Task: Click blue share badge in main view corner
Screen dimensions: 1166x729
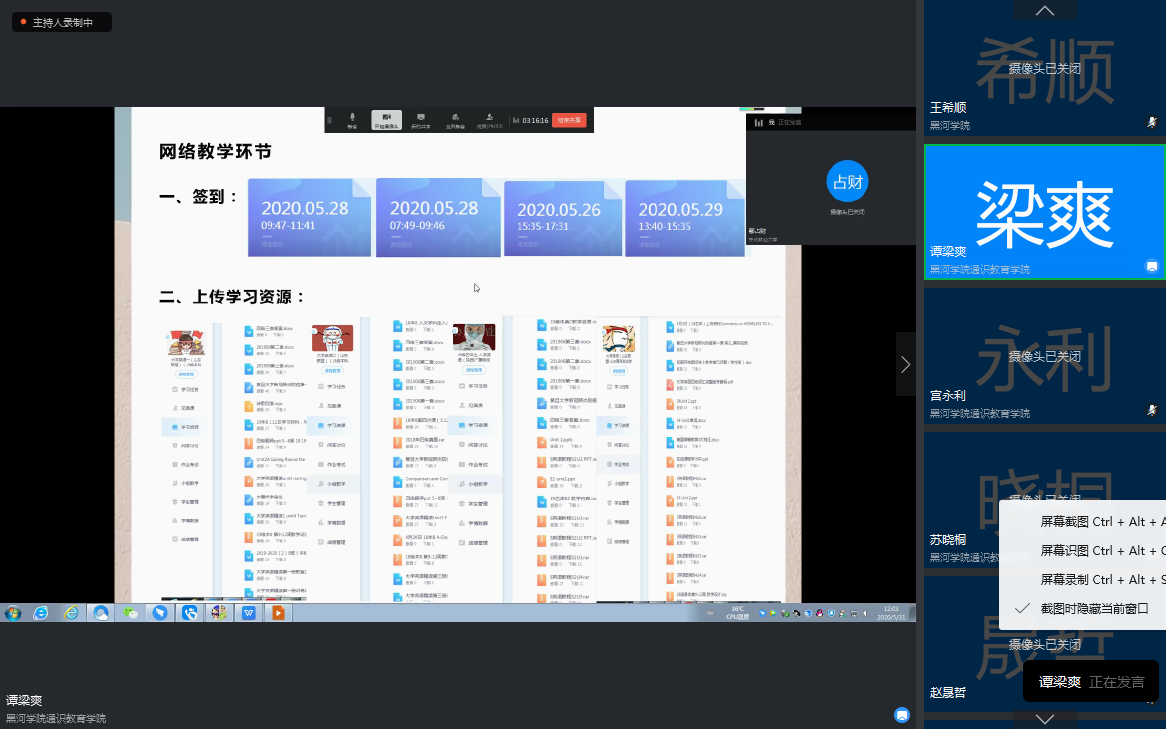Action: [902, 715]
